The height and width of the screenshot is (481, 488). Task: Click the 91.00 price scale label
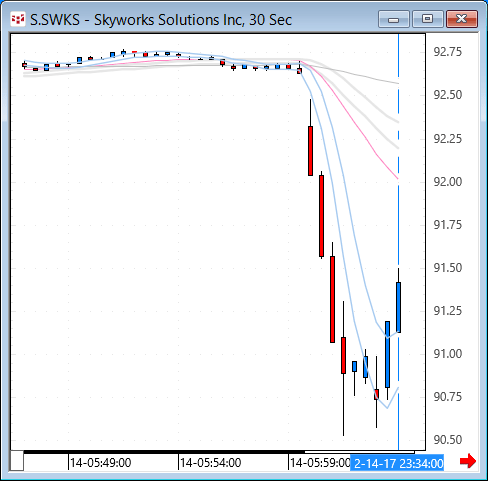click(448, 354)
